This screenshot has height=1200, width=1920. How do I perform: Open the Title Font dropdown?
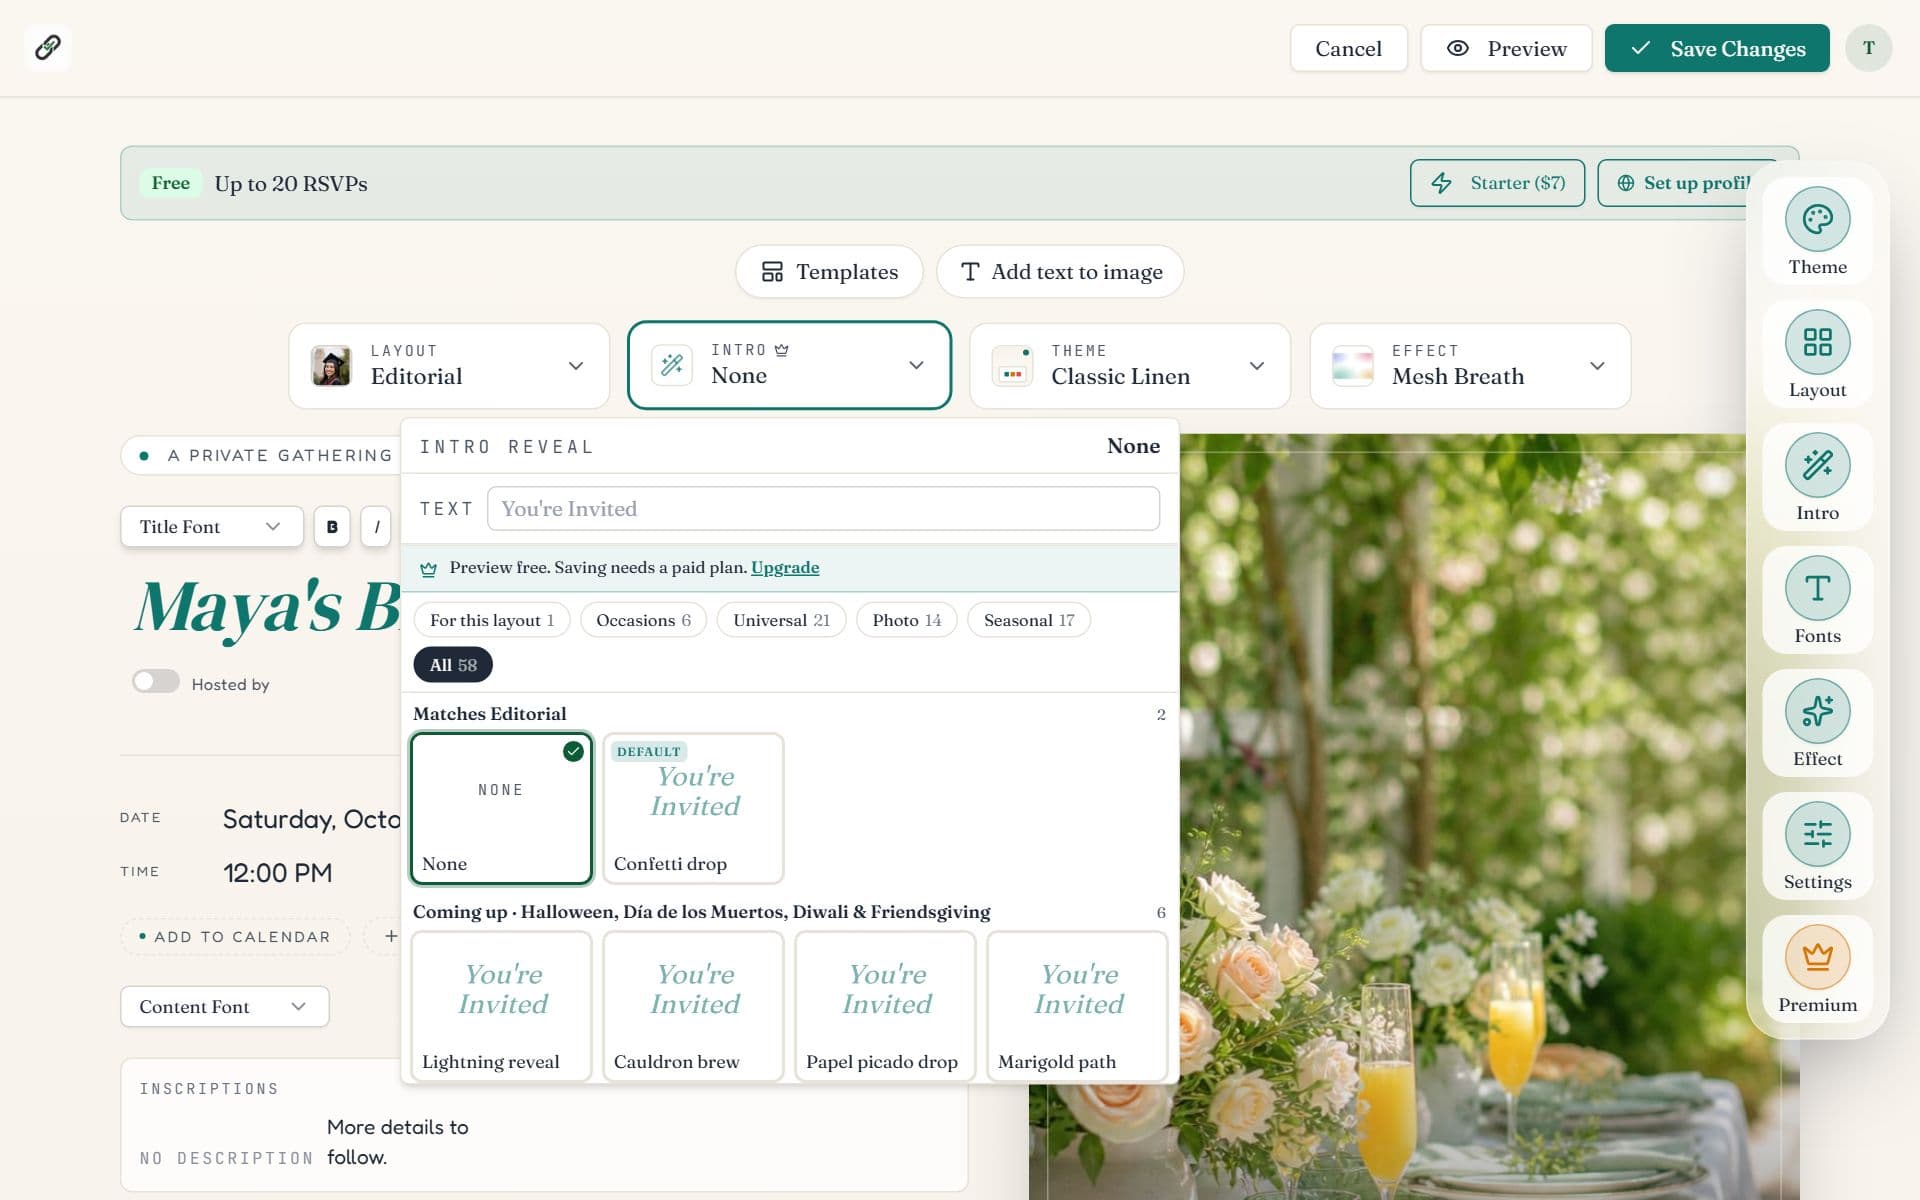click(212, 527)
